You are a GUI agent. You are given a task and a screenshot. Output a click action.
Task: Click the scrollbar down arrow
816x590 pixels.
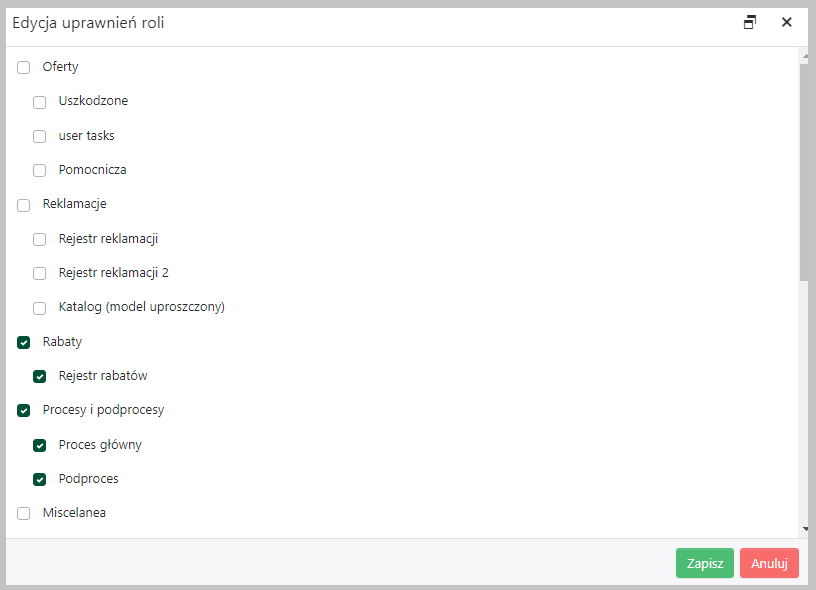(805, 529)
